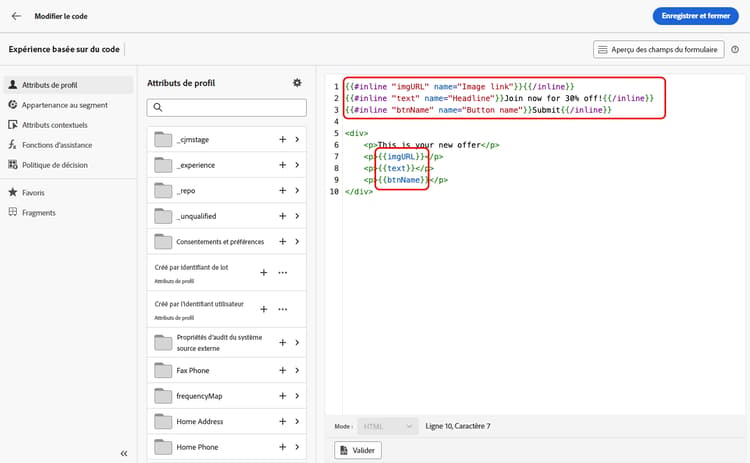Screen dimensions: 750x463
Task: Expand the _experience folder chevron
Action: coord(297,165)
